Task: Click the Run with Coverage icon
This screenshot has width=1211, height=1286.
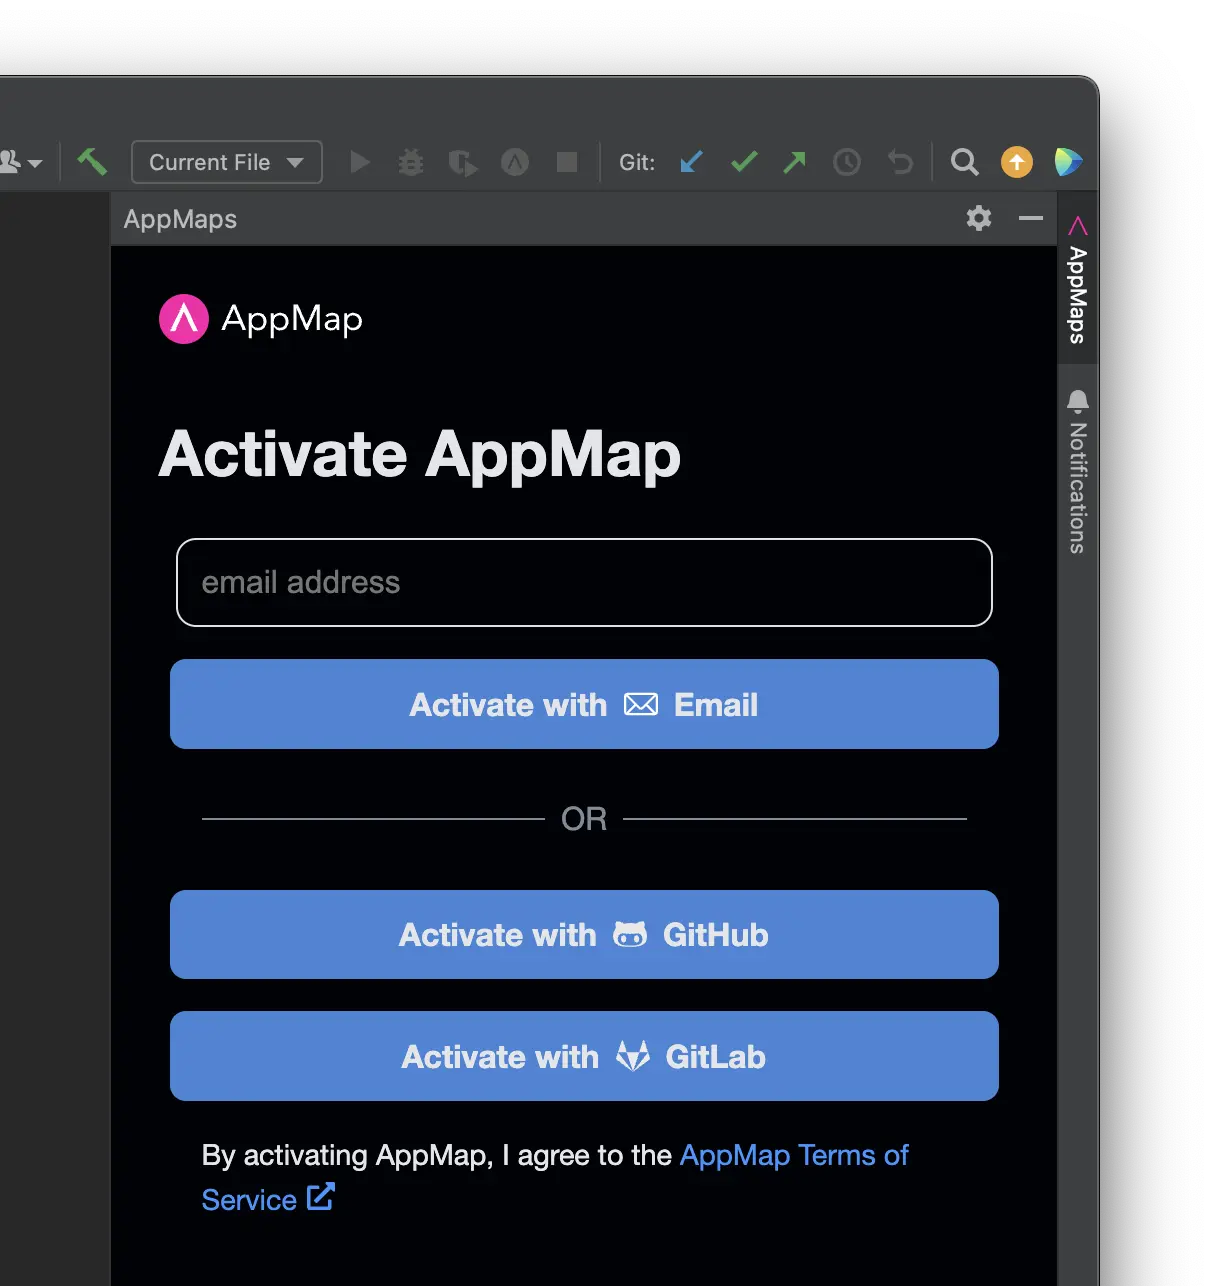Action: tap(463, 162)
